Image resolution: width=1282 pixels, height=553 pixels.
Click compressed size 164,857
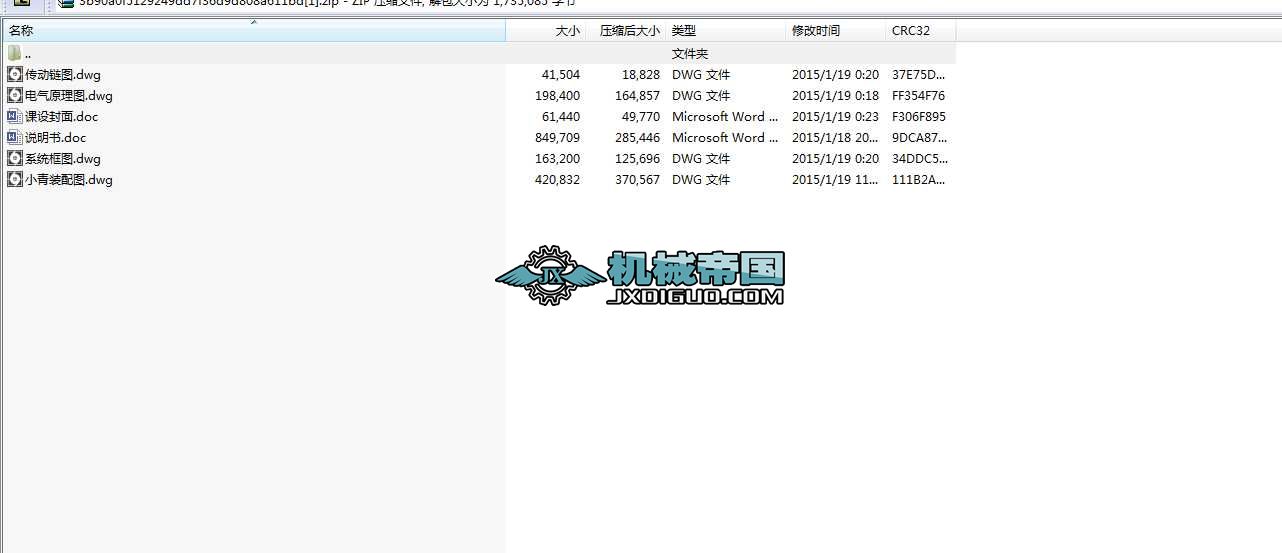click(638, 96)
